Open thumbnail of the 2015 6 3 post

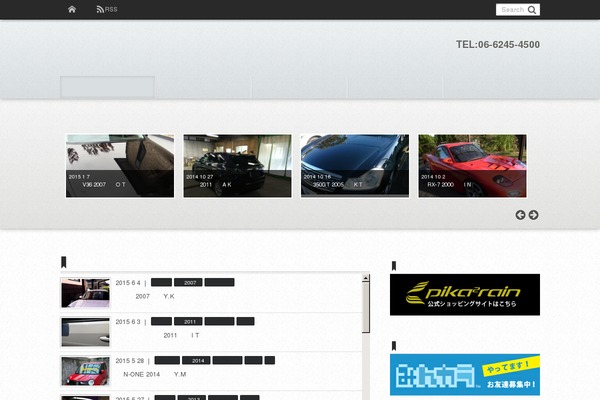pos(85,332)
